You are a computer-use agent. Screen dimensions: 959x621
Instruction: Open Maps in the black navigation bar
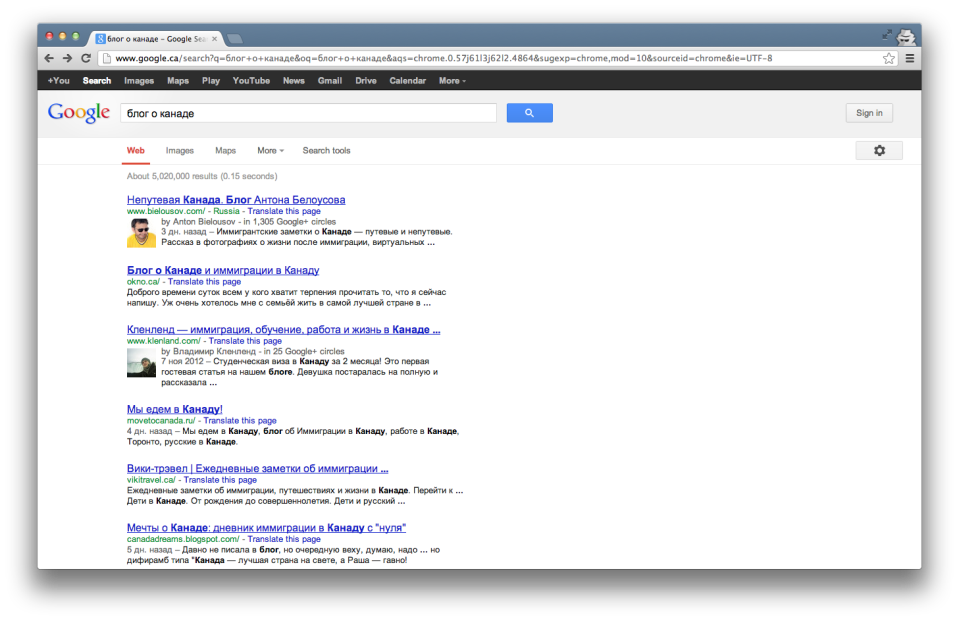coord(178,81)
